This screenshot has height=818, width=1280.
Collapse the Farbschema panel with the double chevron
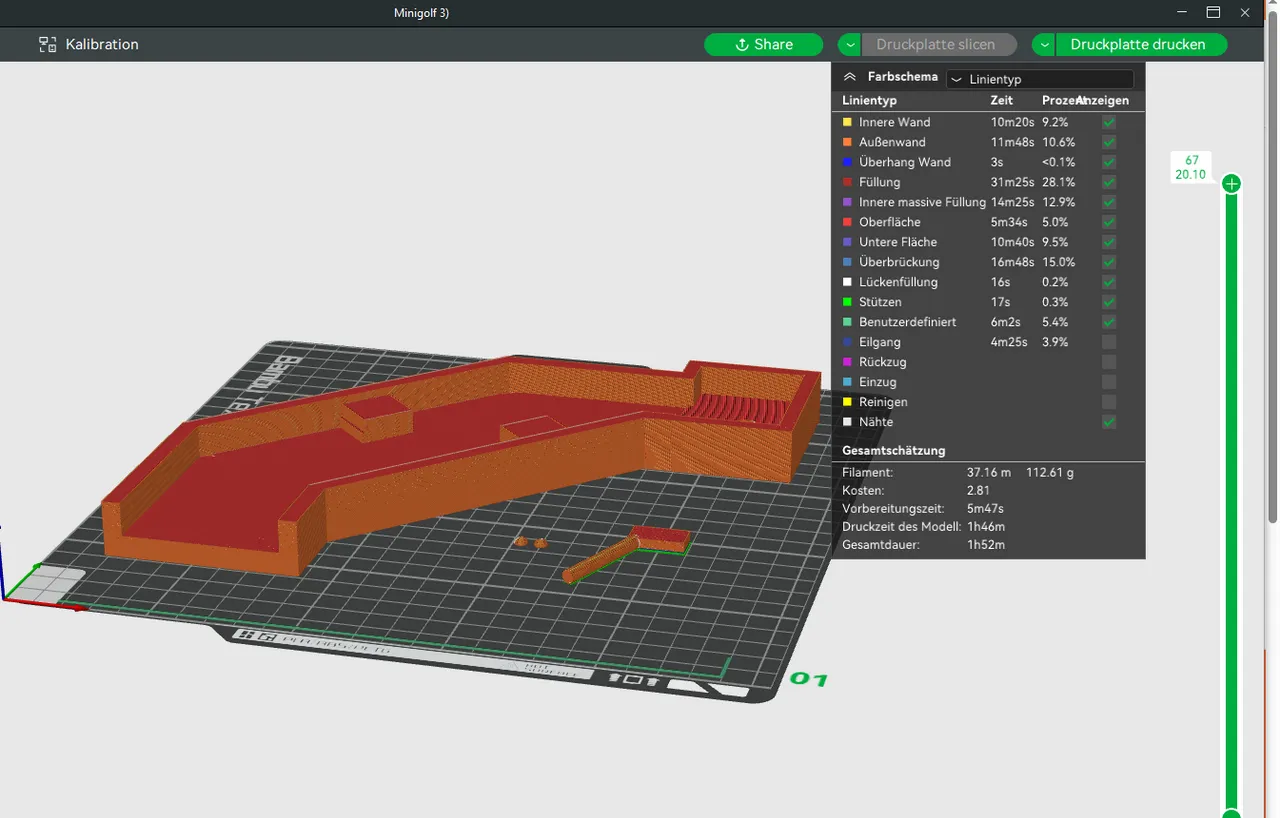(x=849, y=76)
